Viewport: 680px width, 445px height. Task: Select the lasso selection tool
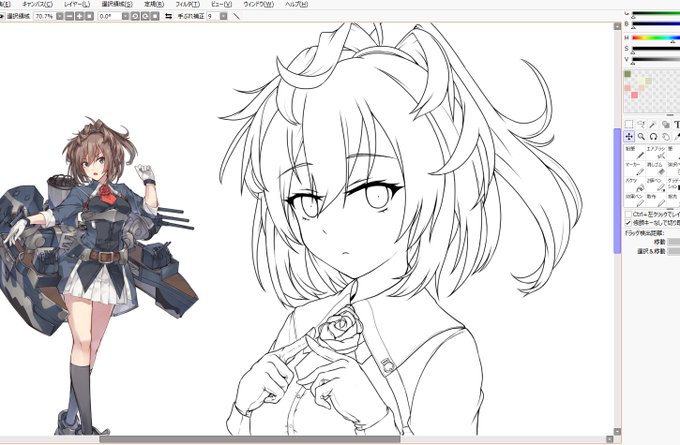[x=641, y=125]
